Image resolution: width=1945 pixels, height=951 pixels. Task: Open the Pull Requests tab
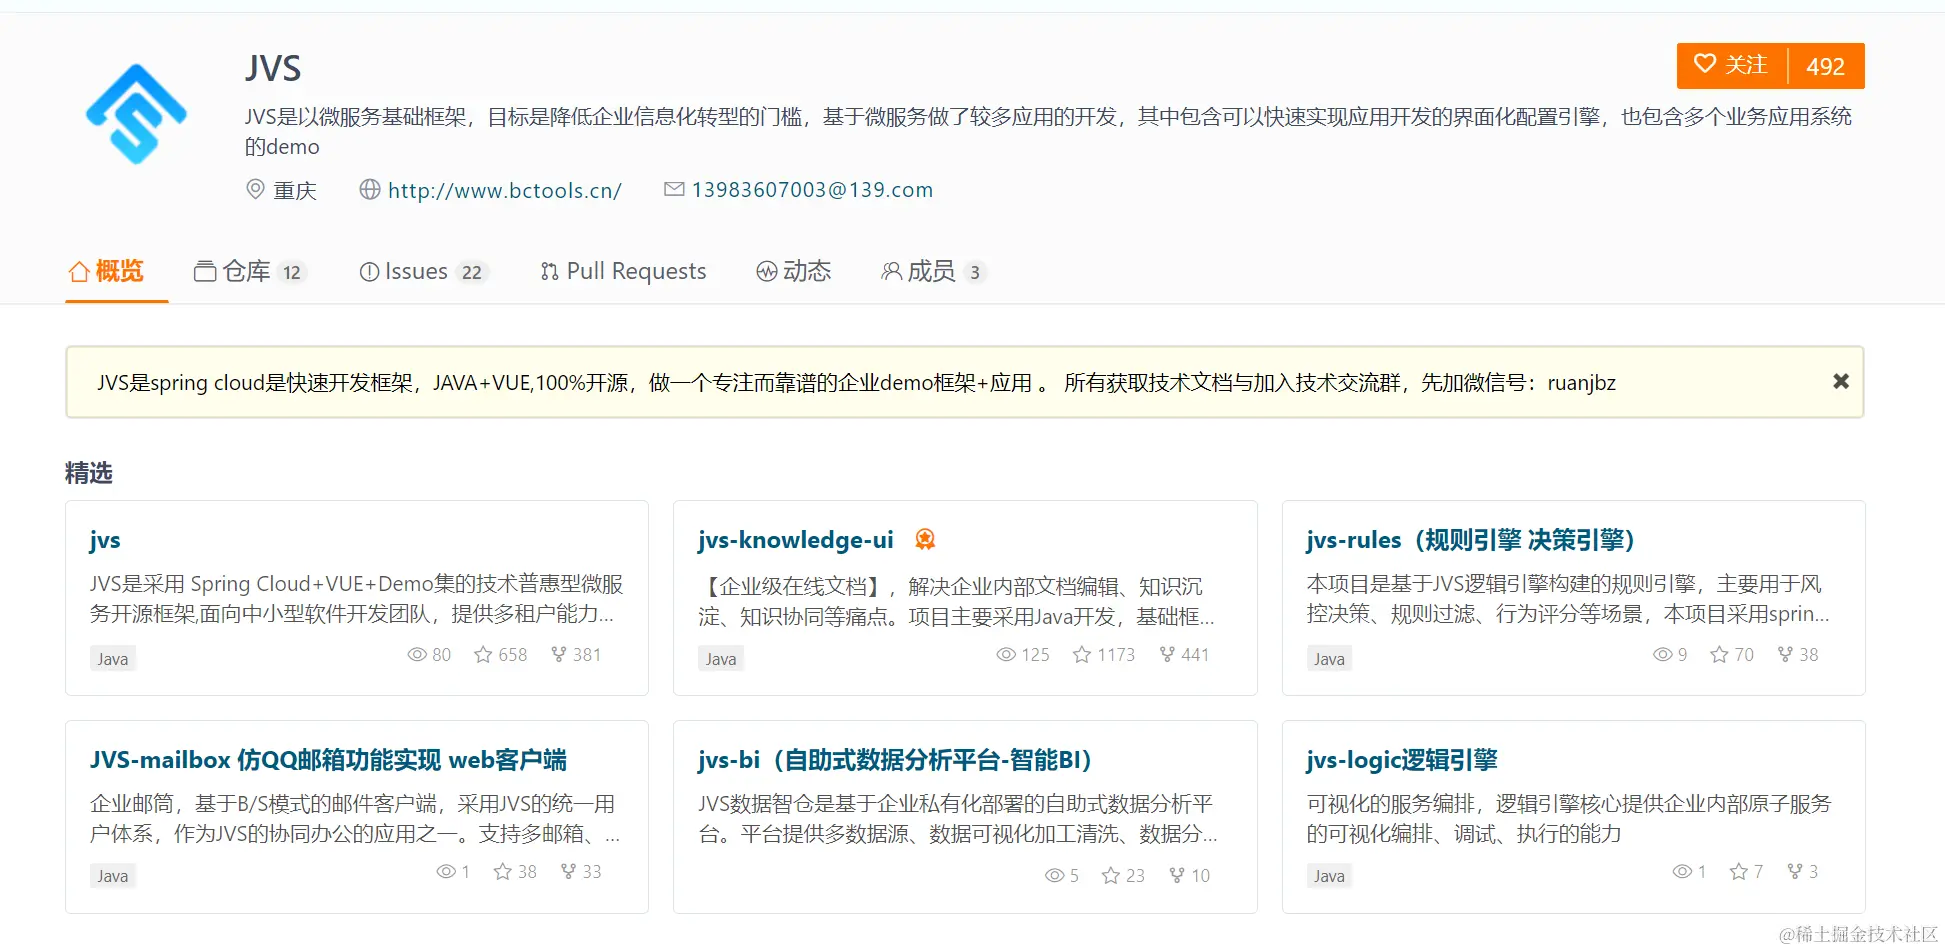[x=623, y=271]
